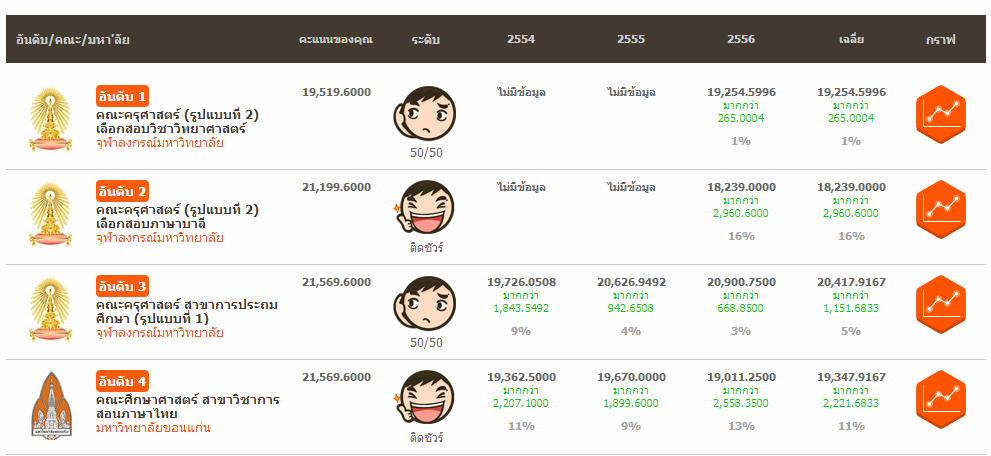This screenshot has width=991, height=456.
Task: Open the orange graph icon for rank 3
Action: 941,304
